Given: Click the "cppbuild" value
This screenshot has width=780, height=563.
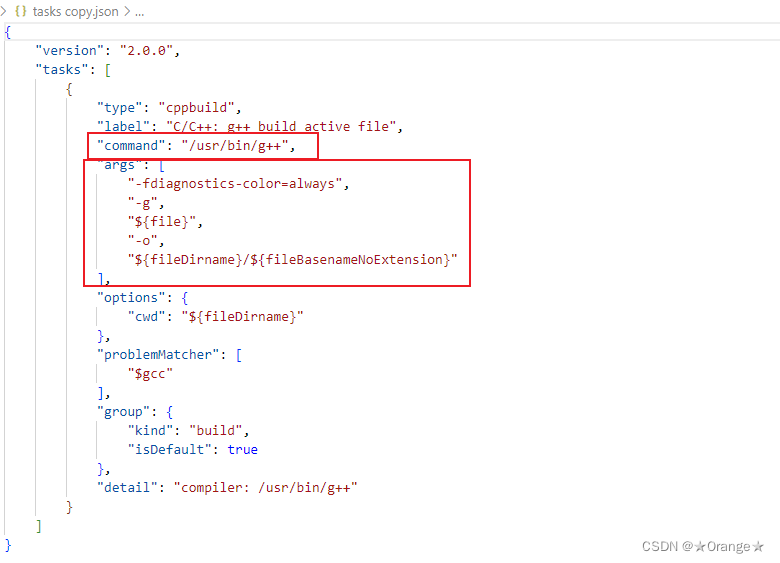Looking at the screenshot, I should point(196,108).
